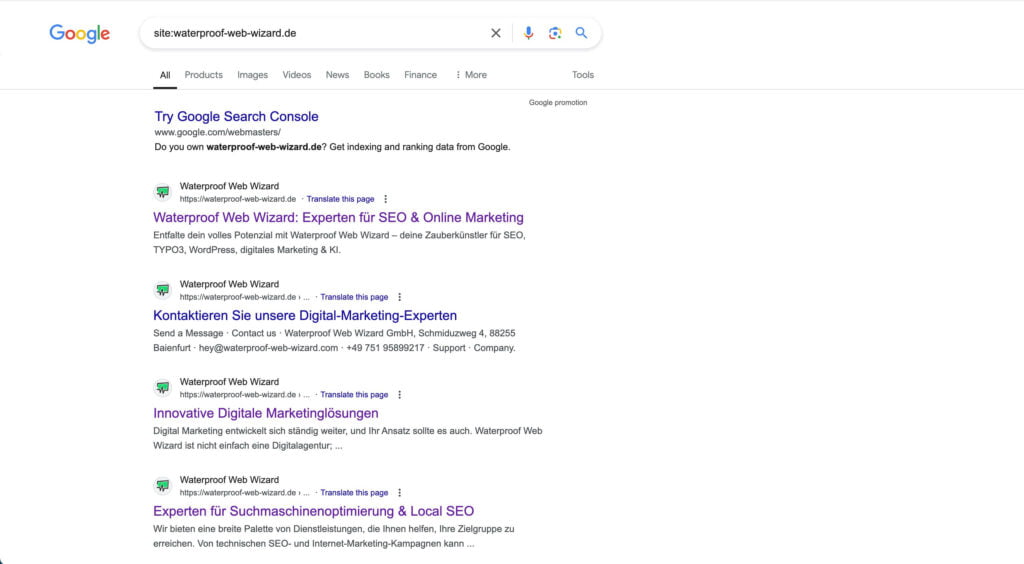
Task: Select the All search tab
Action: click(165, 75)
